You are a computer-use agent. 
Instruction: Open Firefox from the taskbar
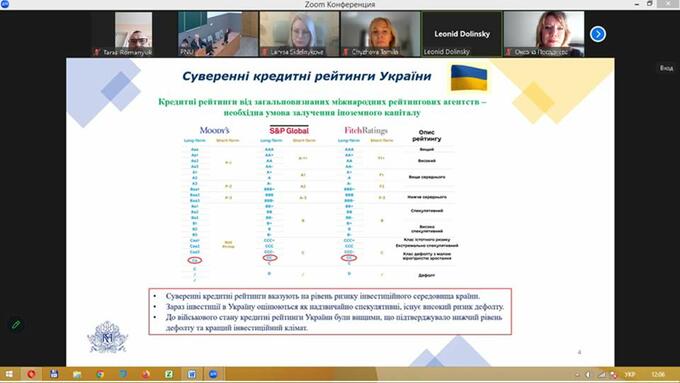(146, 374)
